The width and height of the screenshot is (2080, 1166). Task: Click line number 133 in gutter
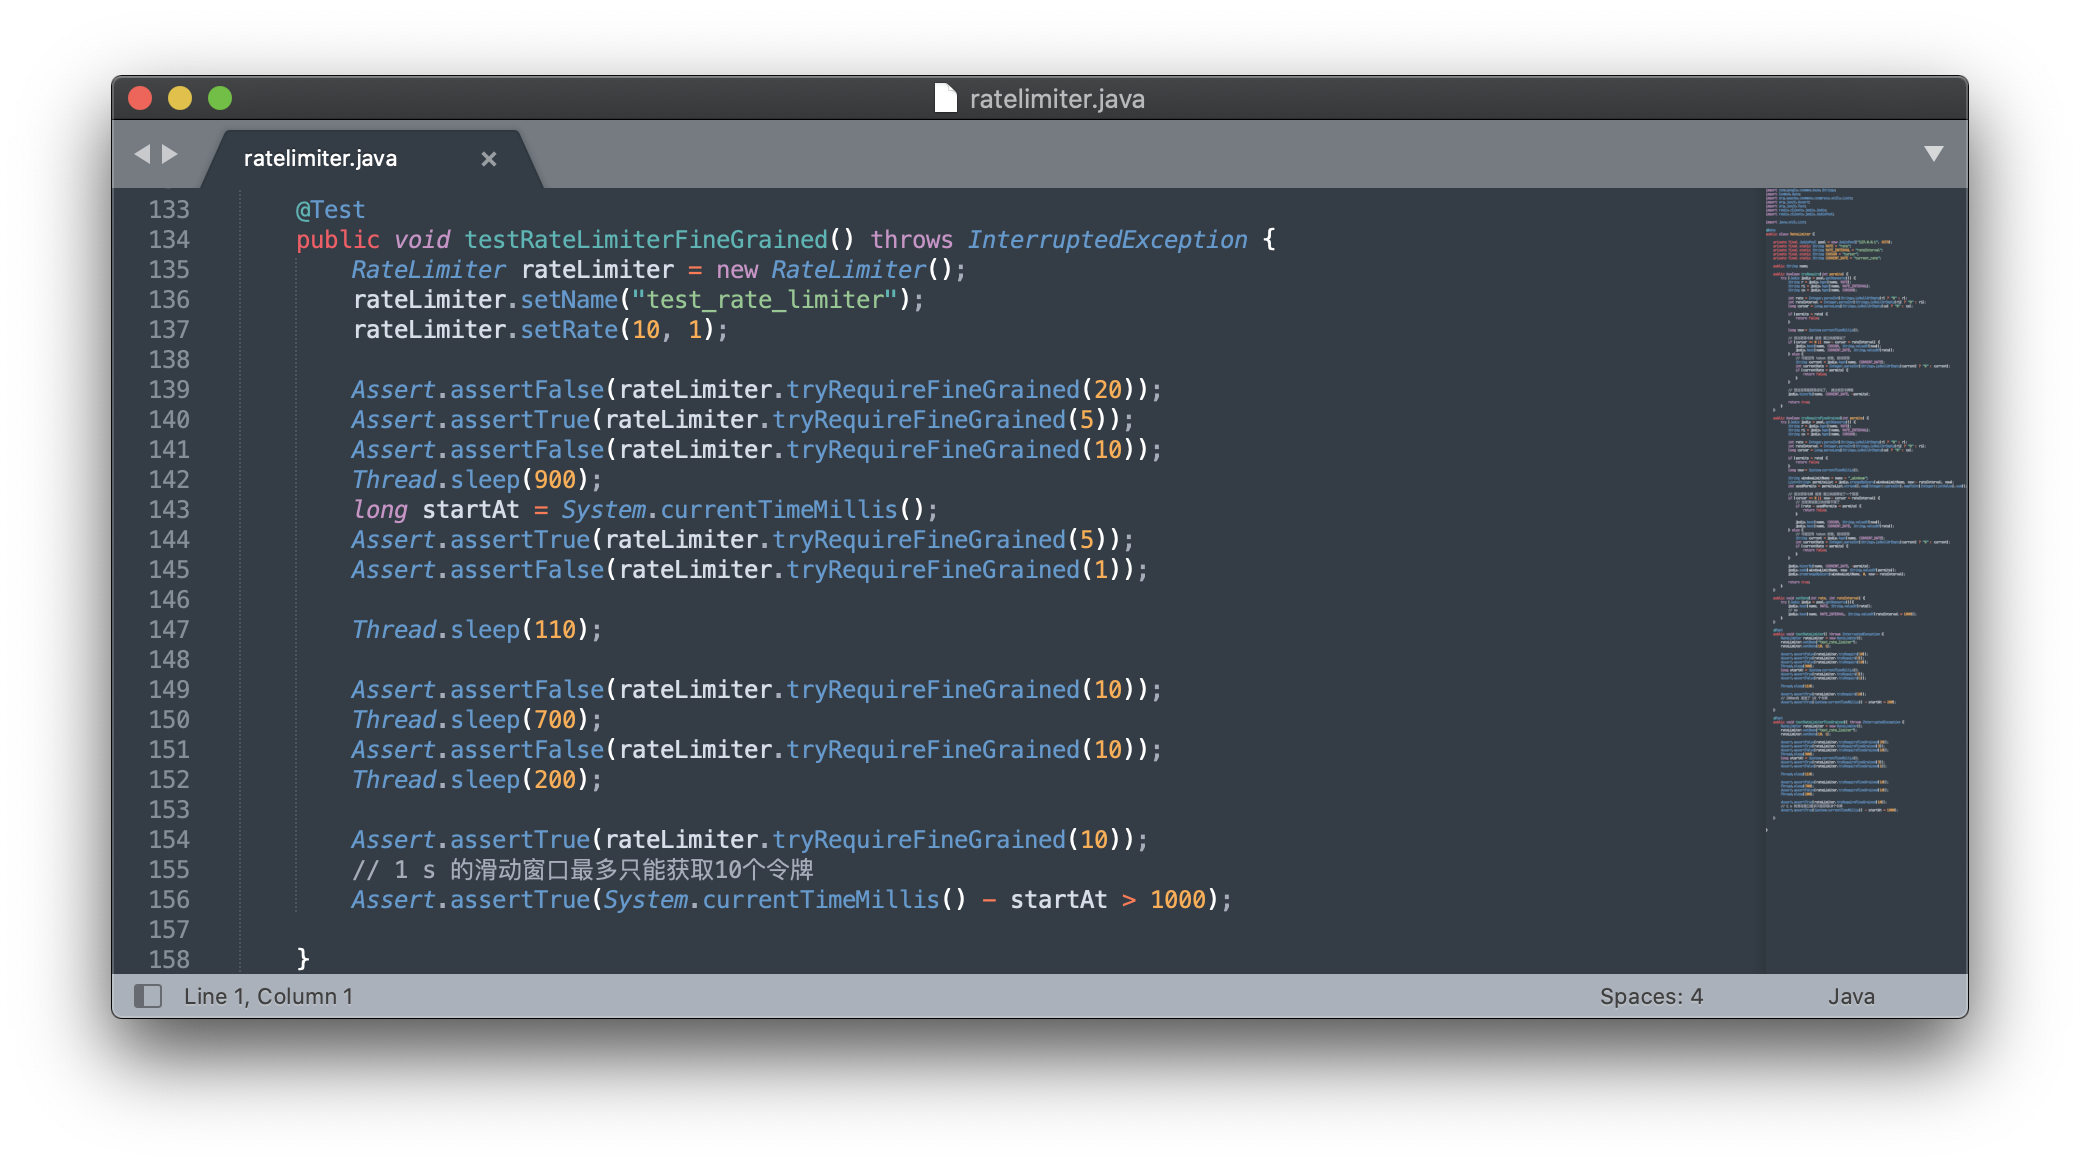coord(169,210)
